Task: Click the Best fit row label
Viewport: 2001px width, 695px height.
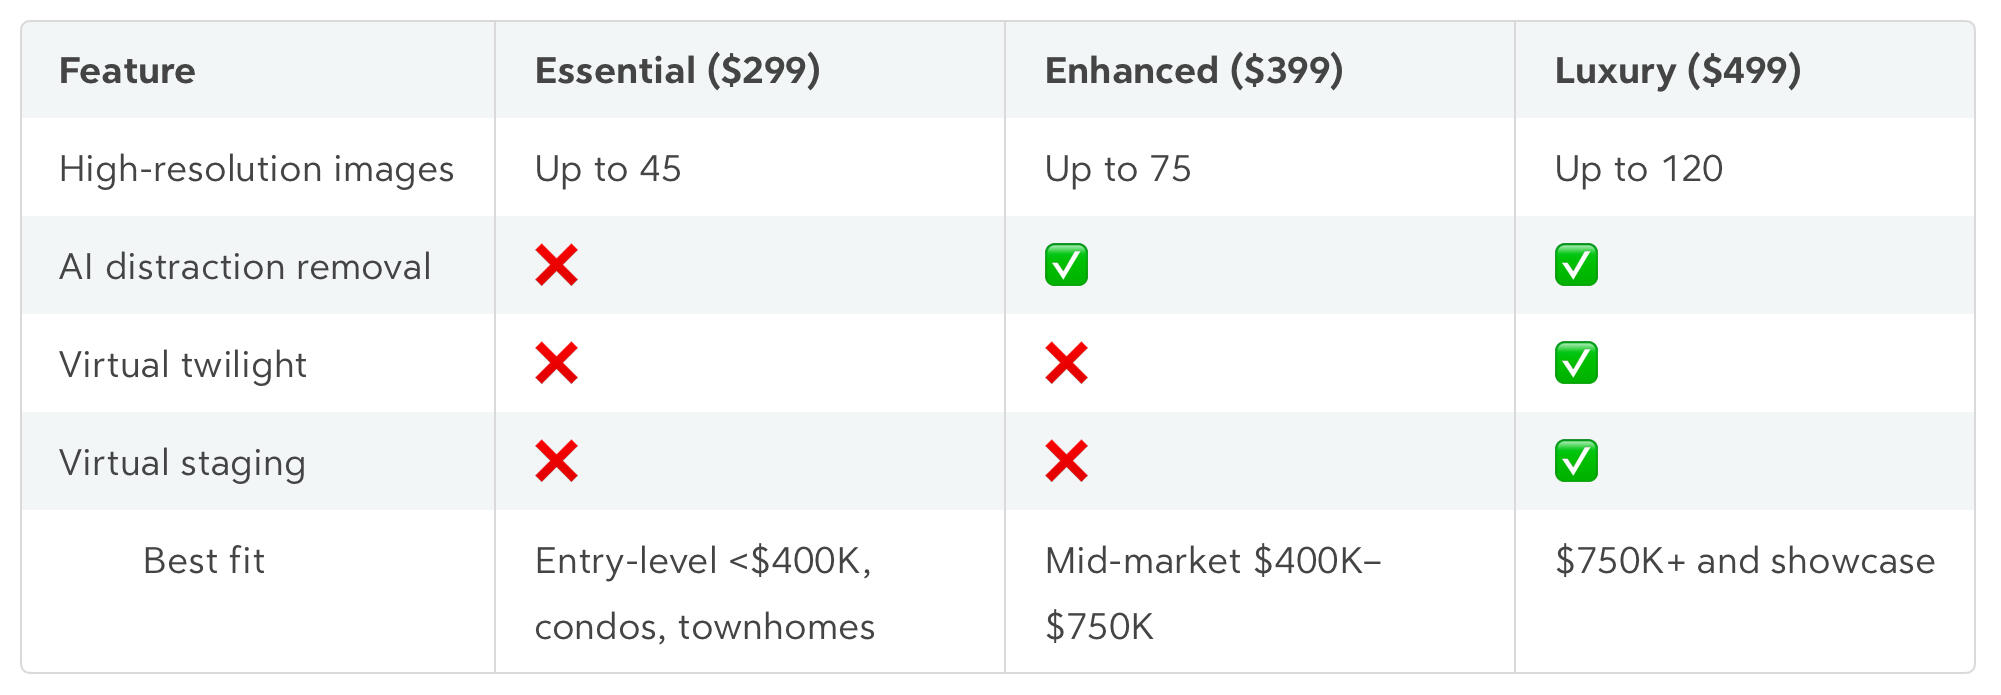Action: (204, 561)
